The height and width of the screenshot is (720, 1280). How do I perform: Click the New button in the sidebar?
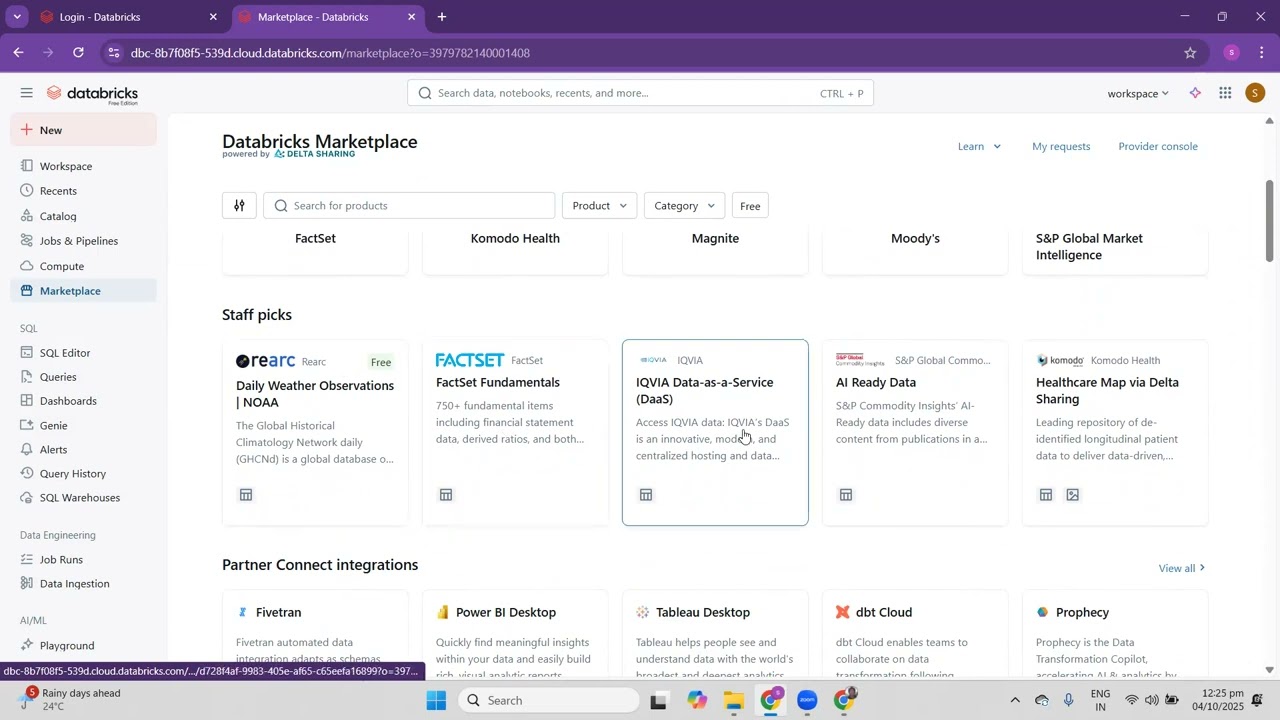84,130
